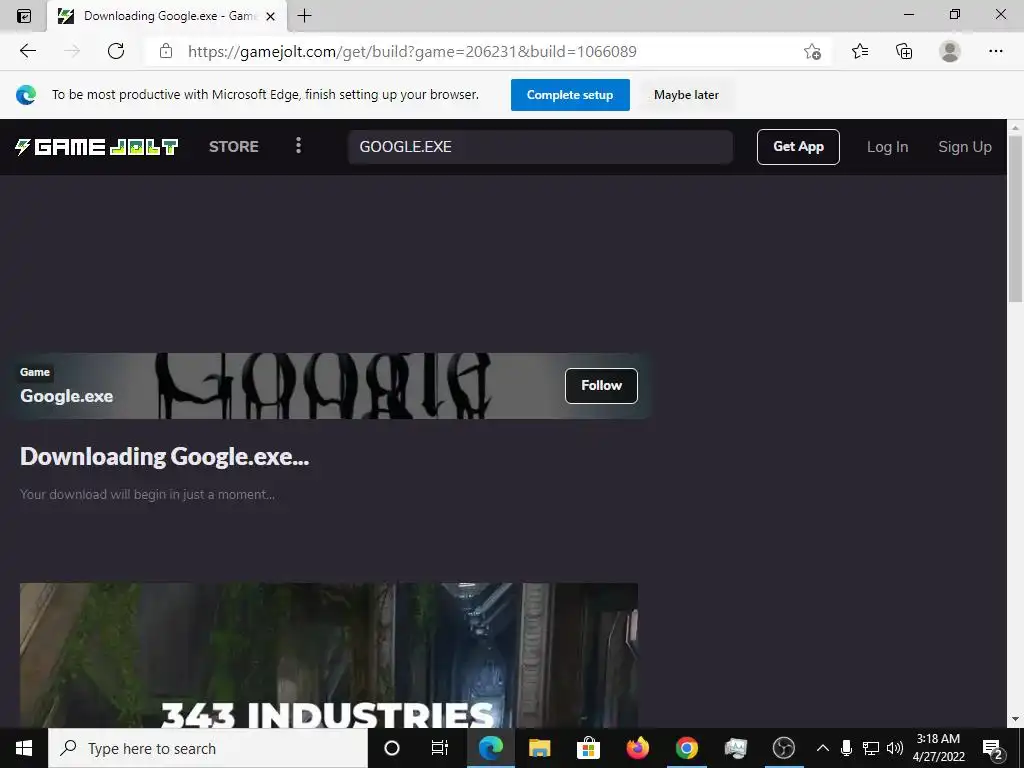Open the Log In link
Image resolution: width=1024 pixels, height=768 pixels.
(x=887, y=147)
